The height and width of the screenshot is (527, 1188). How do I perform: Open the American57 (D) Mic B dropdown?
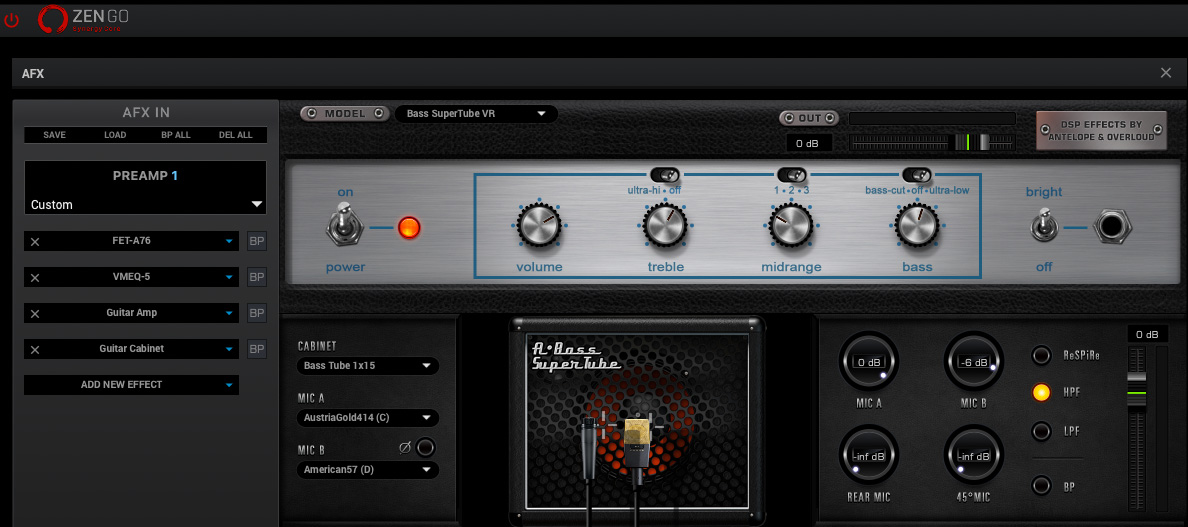(x=367, y=469)
